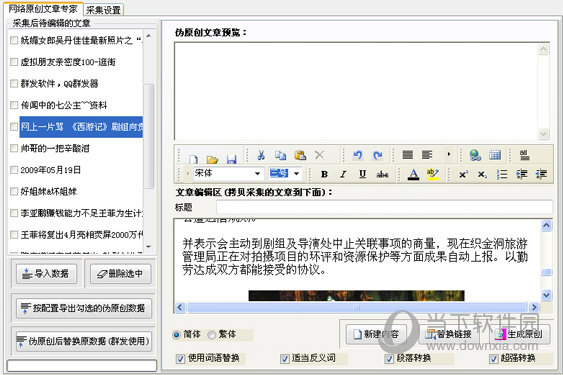
Task: Check the 帅哥的一把辛酸泪 article box
Action: tap(14, 148)
